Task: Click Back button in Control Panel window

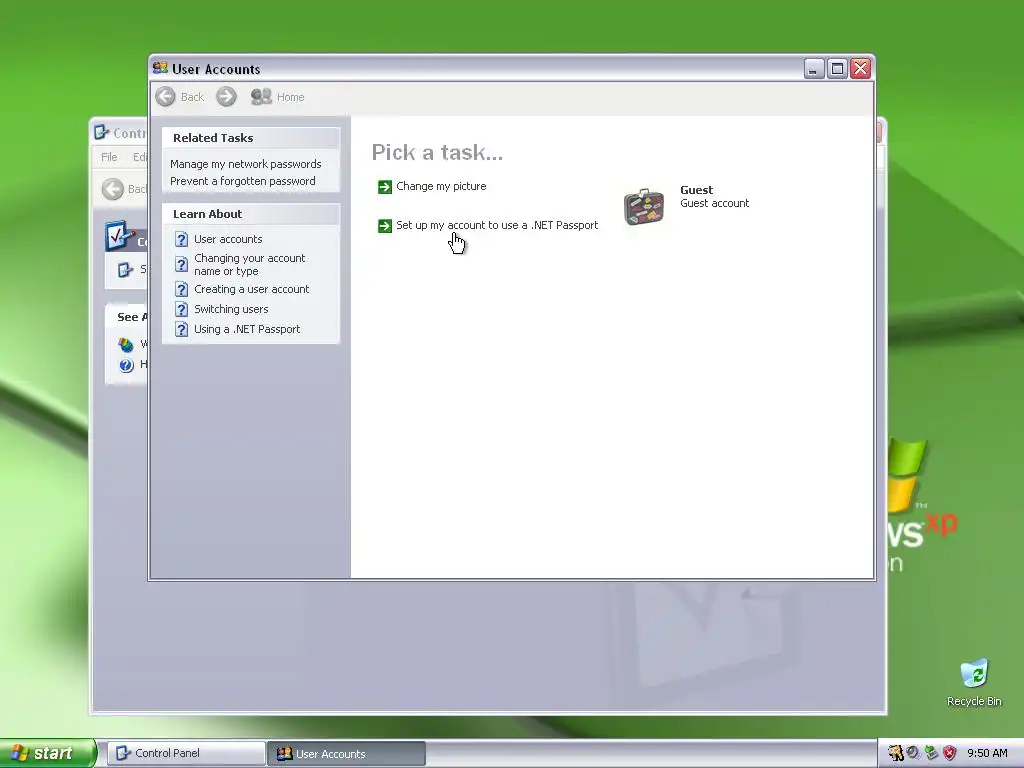Action: (x=124, y=189)
